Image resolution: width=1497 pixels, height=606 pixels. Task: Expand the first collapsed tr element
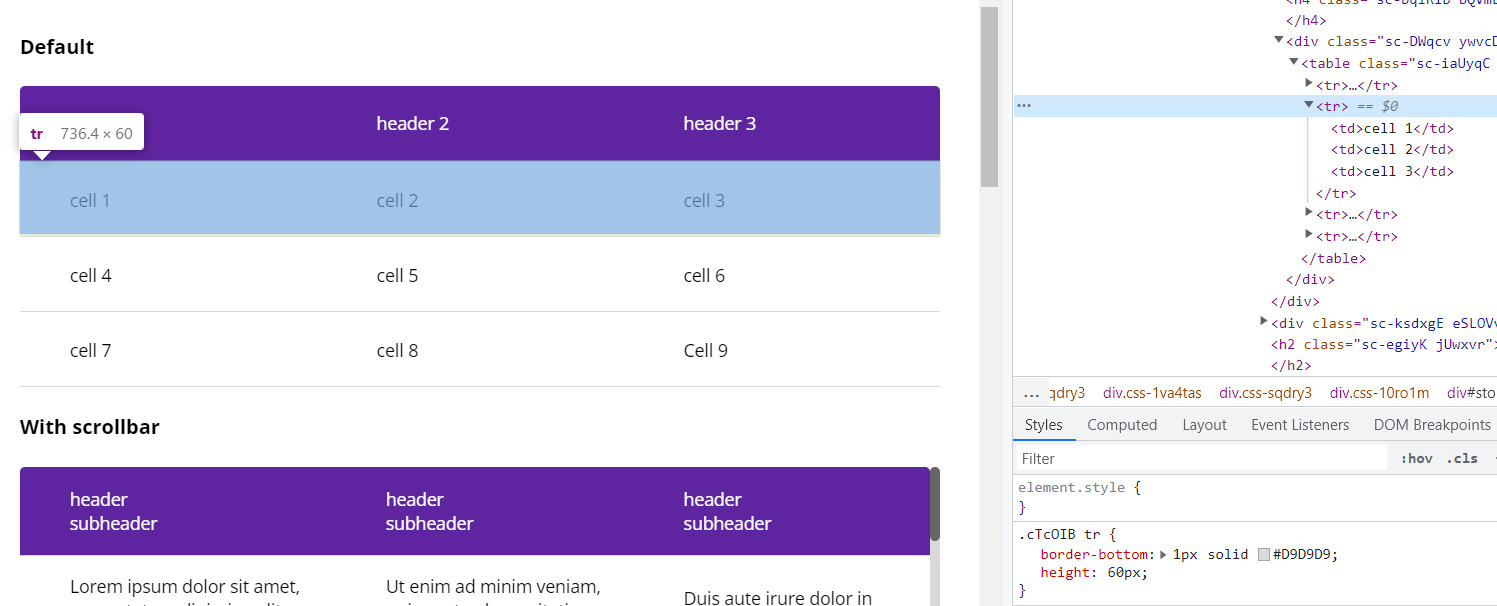(x=1309, y=84)
